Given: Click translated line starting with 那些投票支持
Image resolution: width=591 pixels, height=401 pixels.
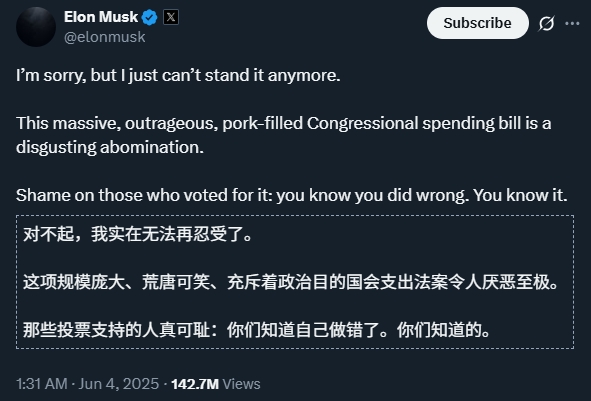Looking at the screenshot, I should tap(257, 330).
